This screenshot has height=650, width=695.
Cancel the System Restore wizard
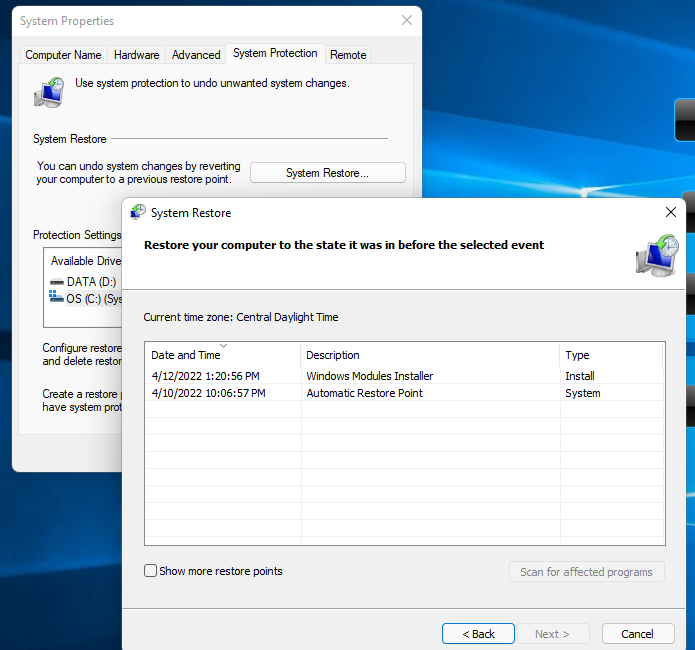coord(637,634)
